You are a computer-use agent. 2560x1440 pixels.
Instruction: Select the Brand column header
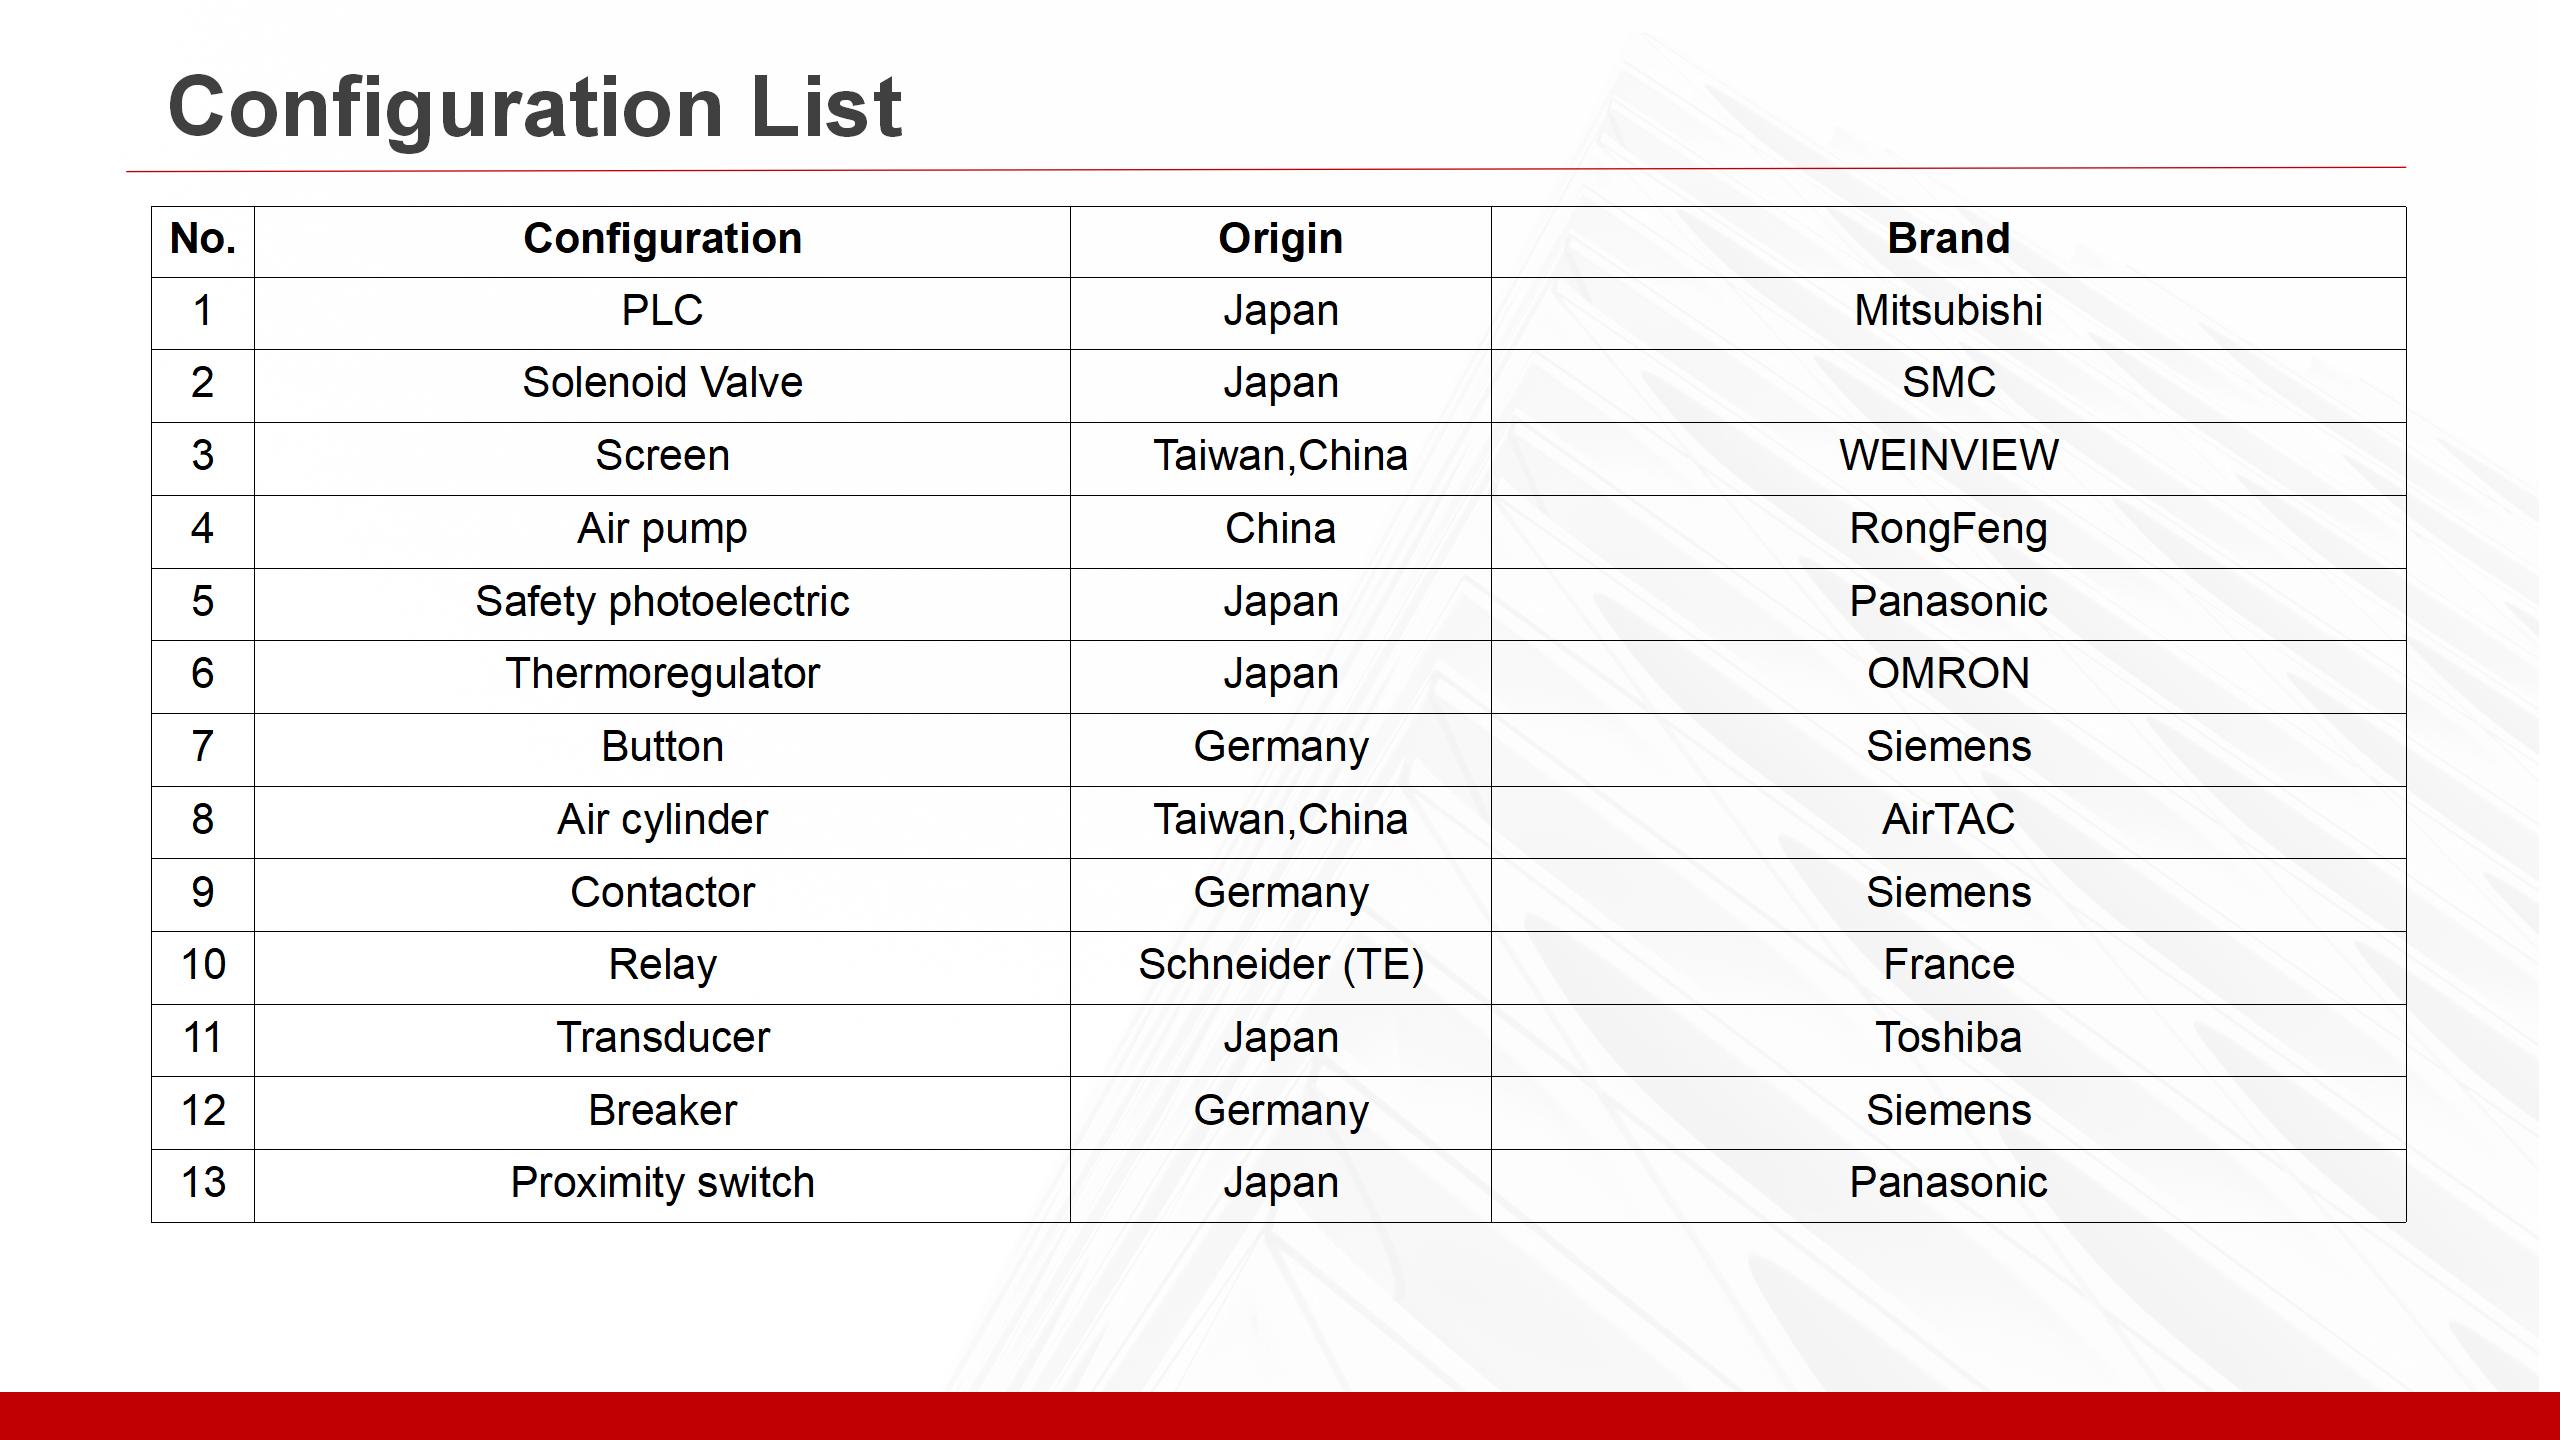coord(1948,239)
